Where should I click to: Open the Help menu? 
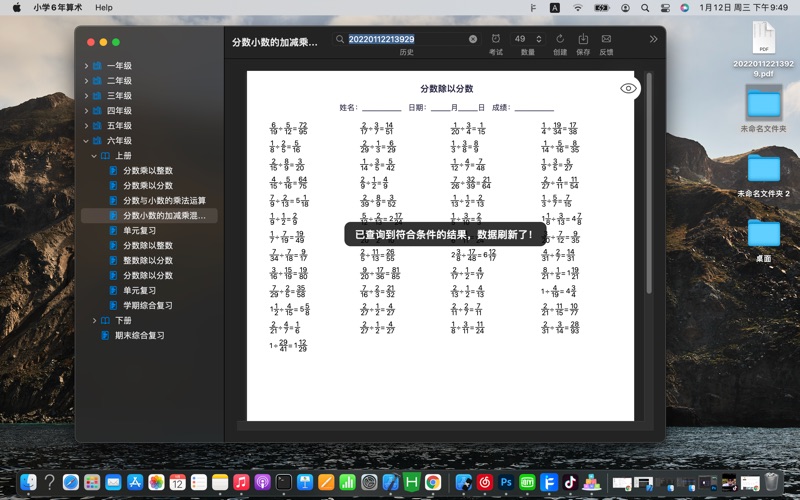tap(104, 7)
